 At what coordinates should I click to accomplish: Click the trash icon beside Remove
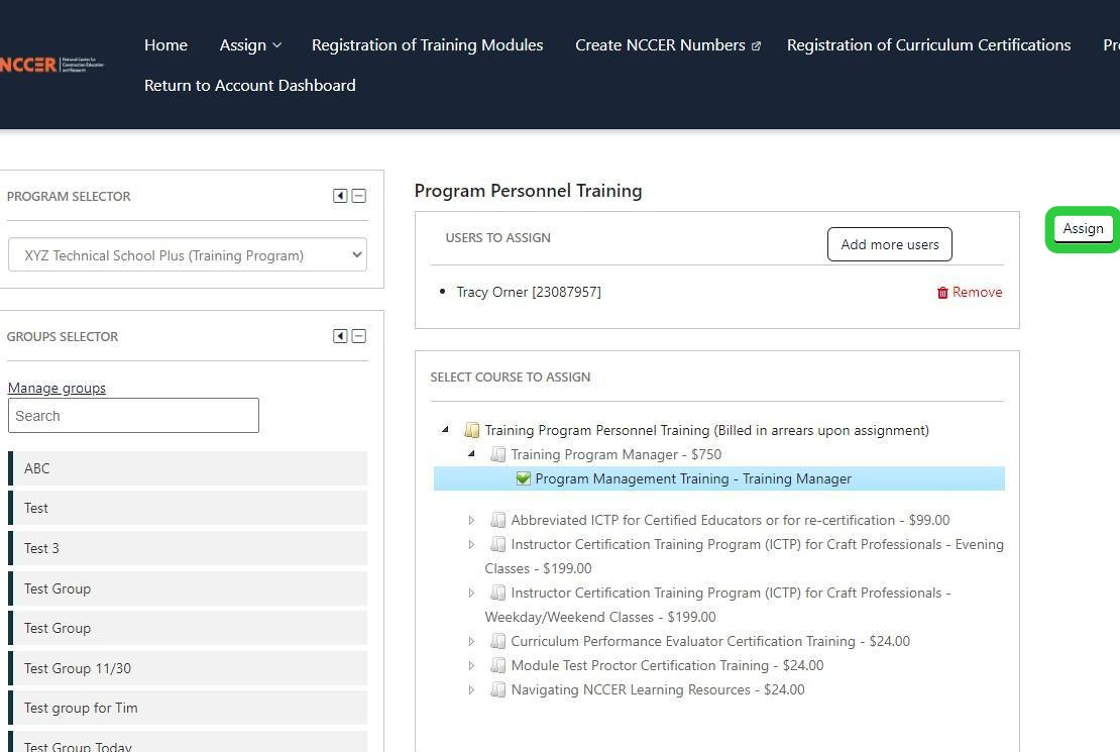coord(942,292)
